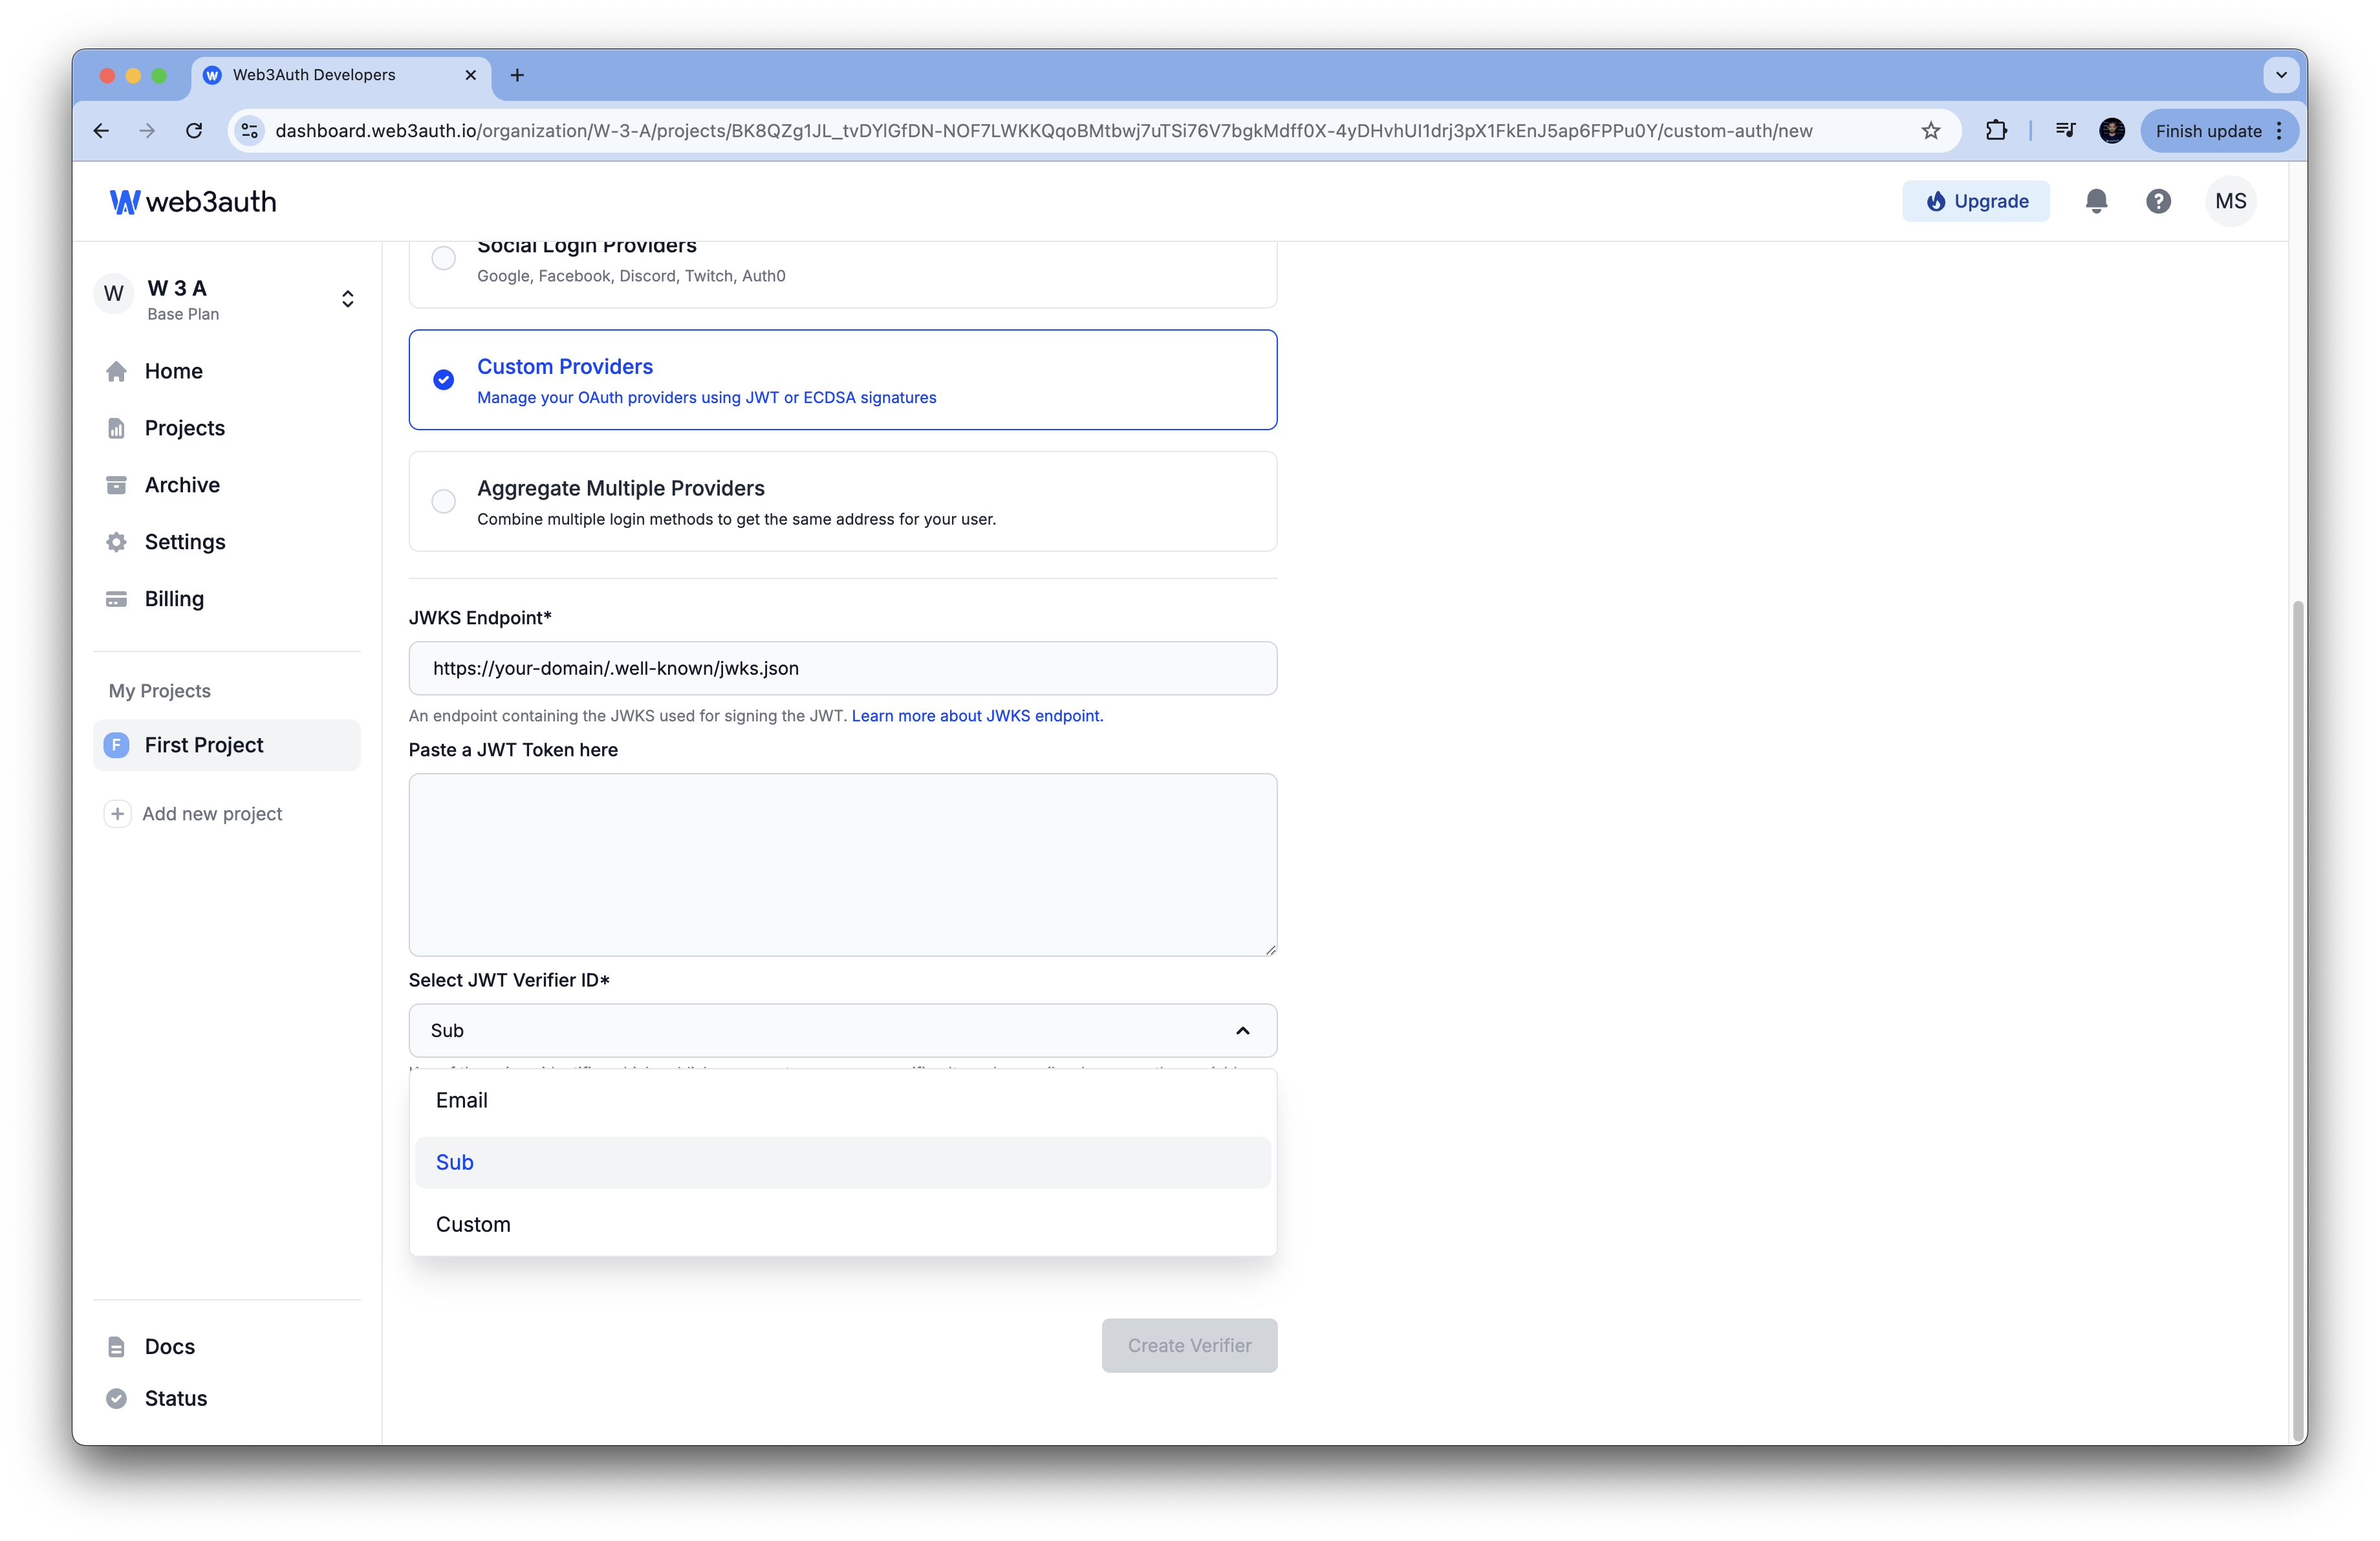The width and height of the screenshot is (2380, 1541).
Task: Click the browser address bar URL
Action: [x=1043, y=131]
